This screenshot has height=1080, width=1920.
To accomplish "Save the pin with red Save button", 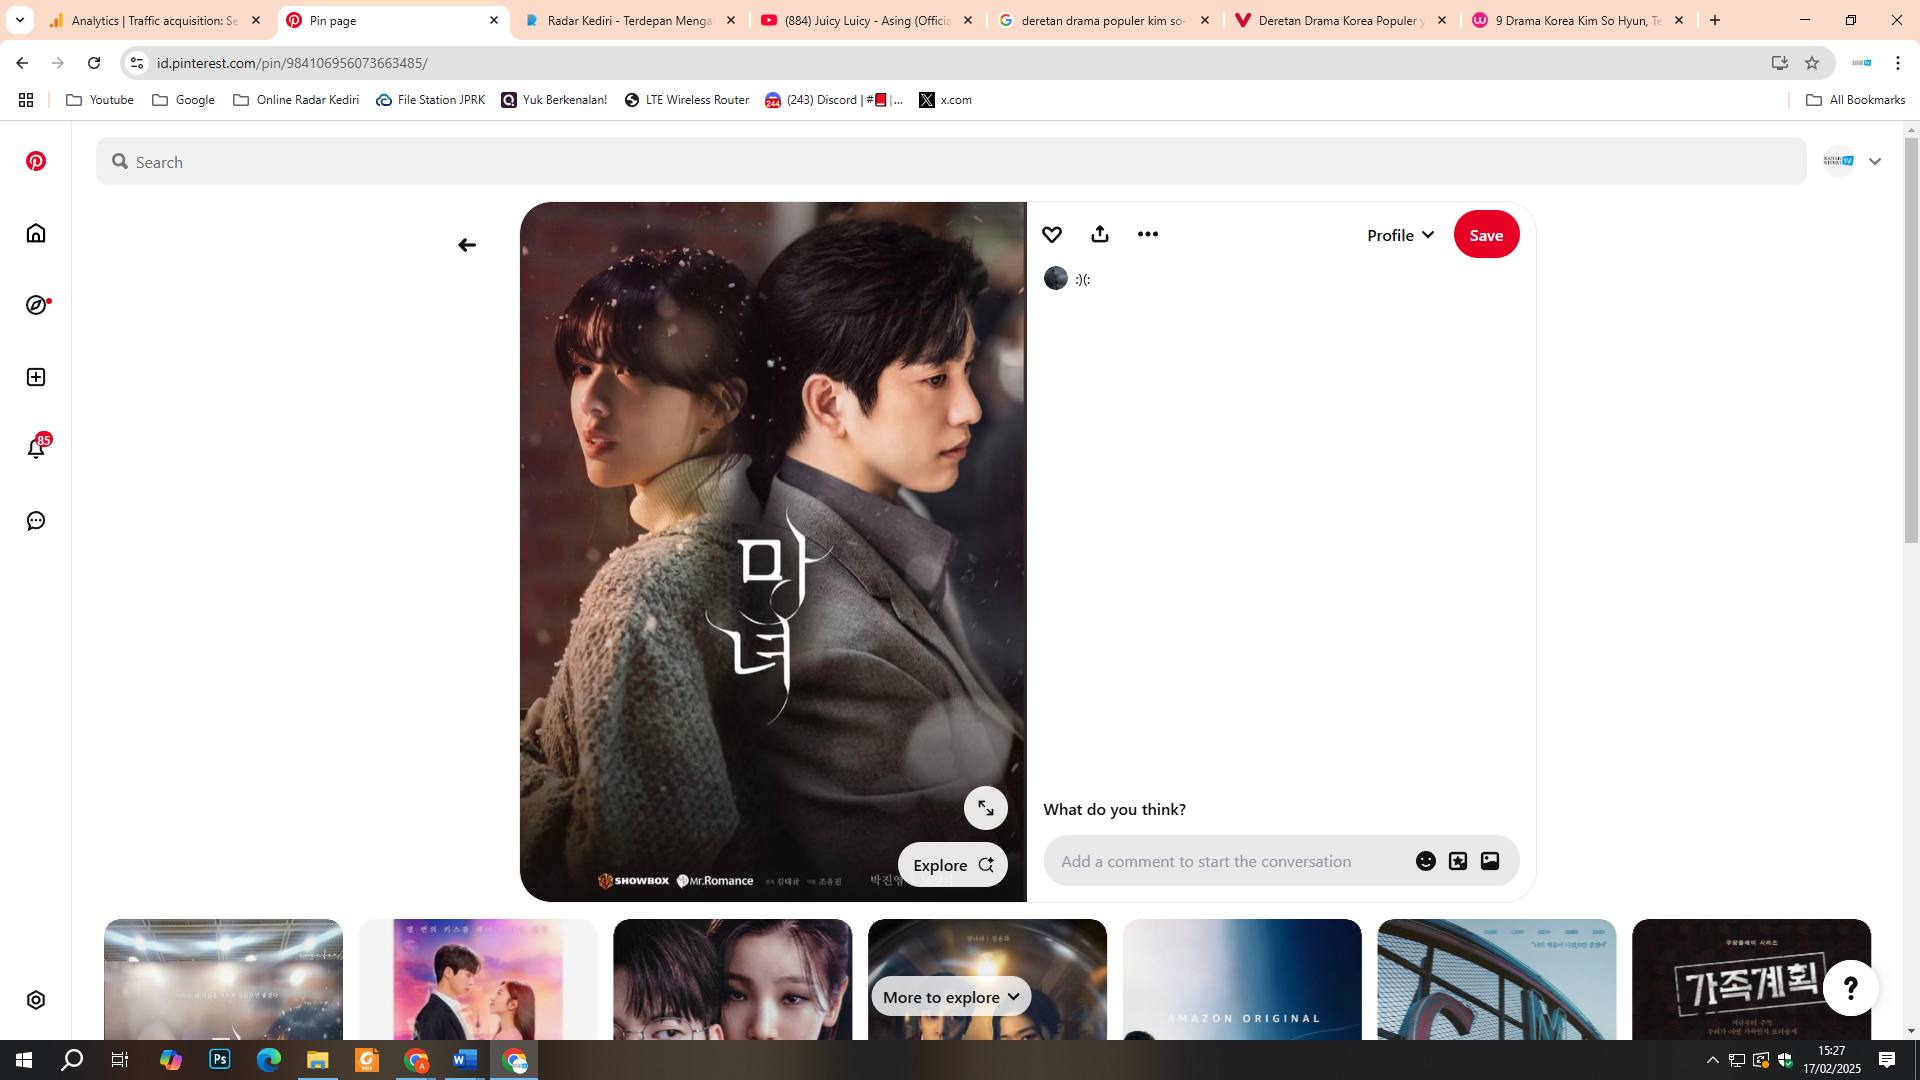I will (x=1486, y=235).
